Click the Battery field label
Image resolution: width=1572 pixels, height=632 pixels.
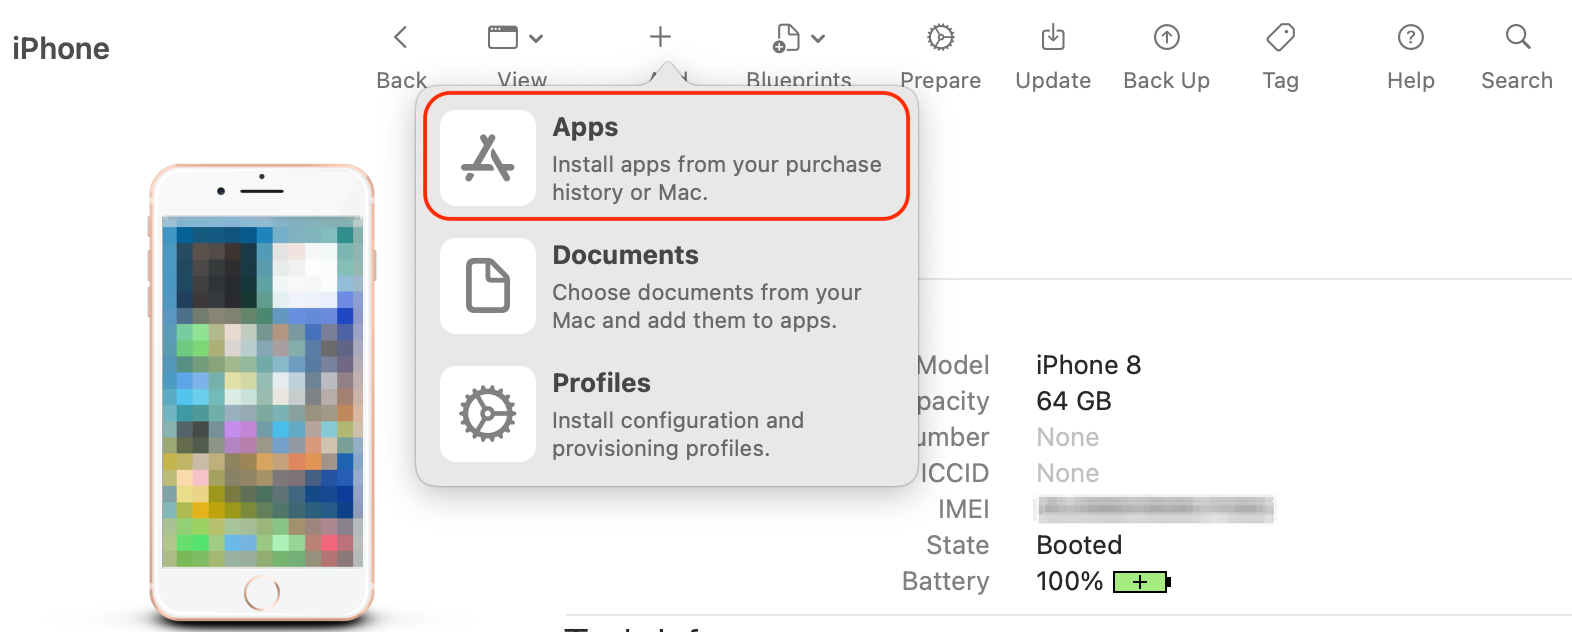point(945,581)
